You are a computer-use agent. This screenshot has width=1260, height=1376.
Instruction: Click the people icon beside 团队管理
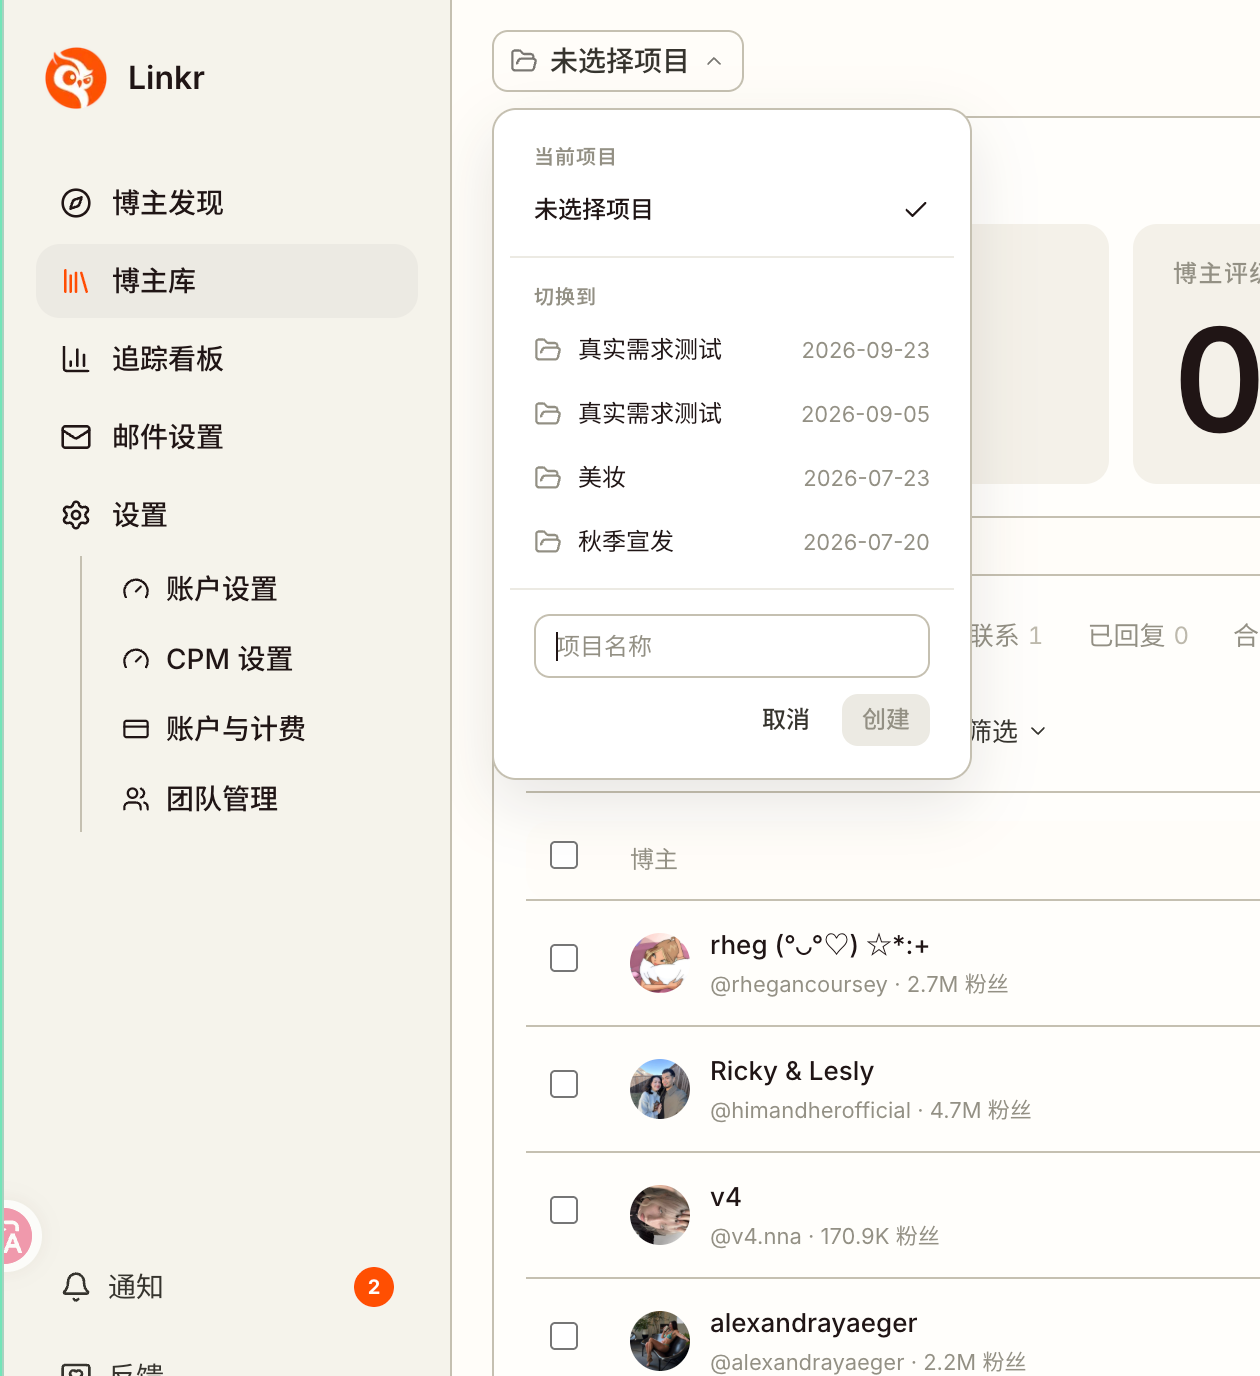pyautogui.click(x=136, y=799)
